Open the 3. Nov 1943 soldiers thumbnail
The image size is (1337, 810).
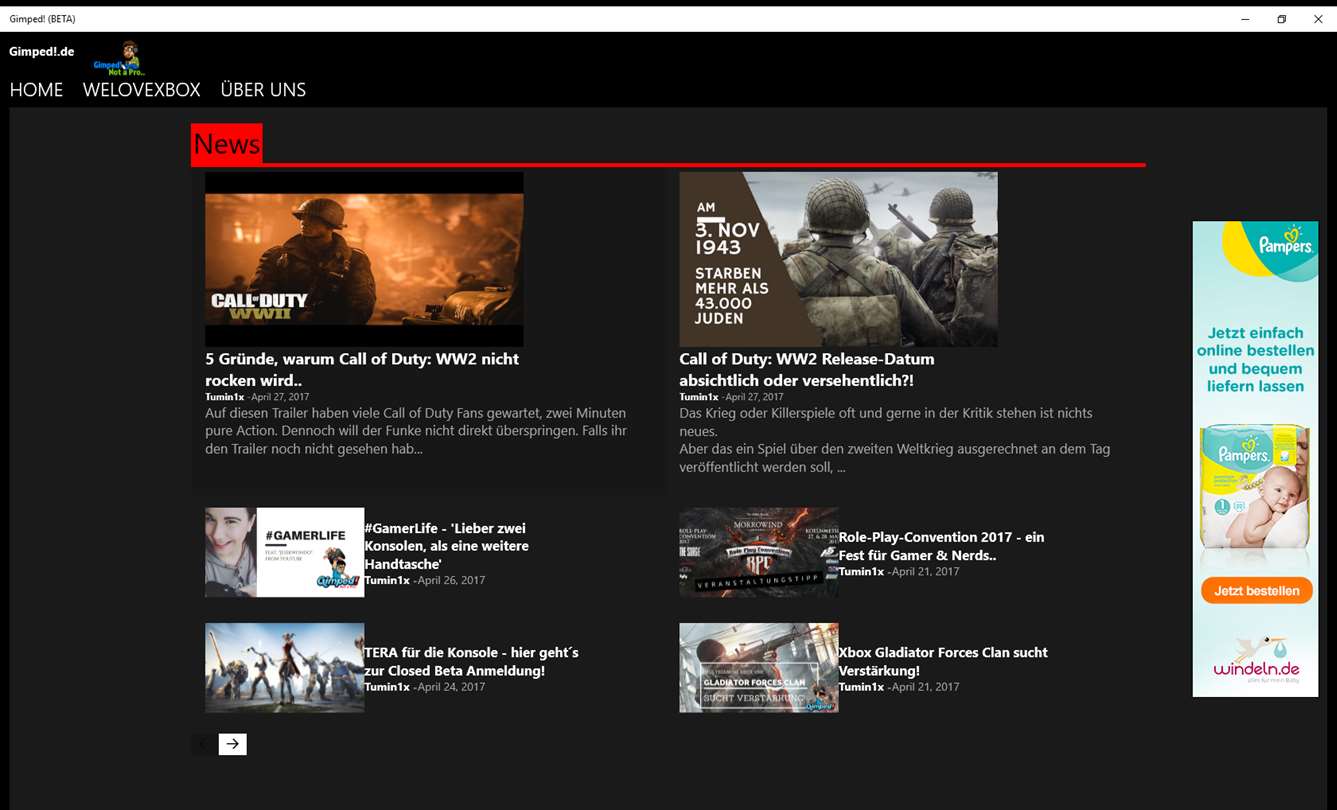coord(838,259)
